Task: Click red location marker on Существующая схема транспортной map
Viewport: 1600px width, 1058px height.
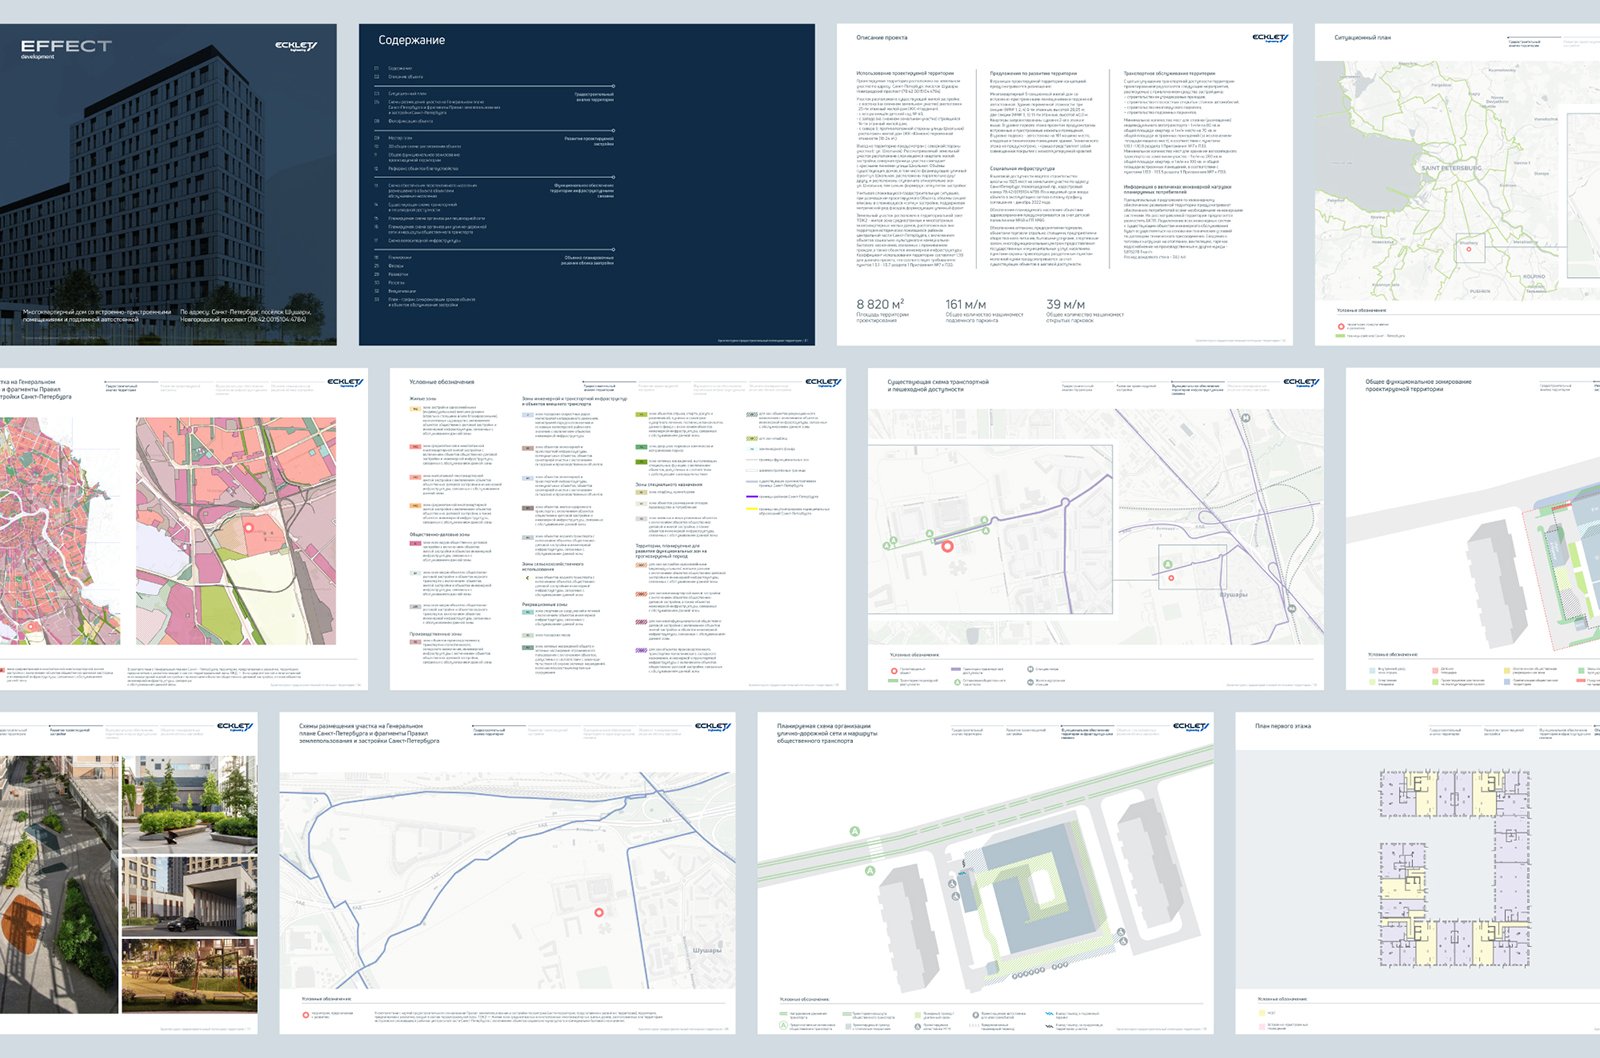Action: pyautogui.click(x=947, y=546)
